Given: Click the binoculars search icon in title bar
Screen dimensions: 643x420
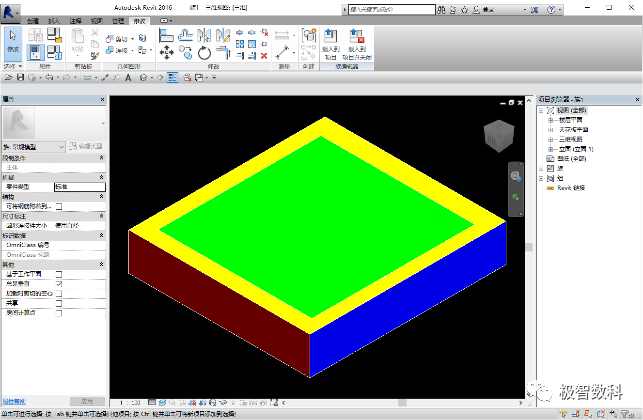Looking at the screenshot, I should click(441, 9).
